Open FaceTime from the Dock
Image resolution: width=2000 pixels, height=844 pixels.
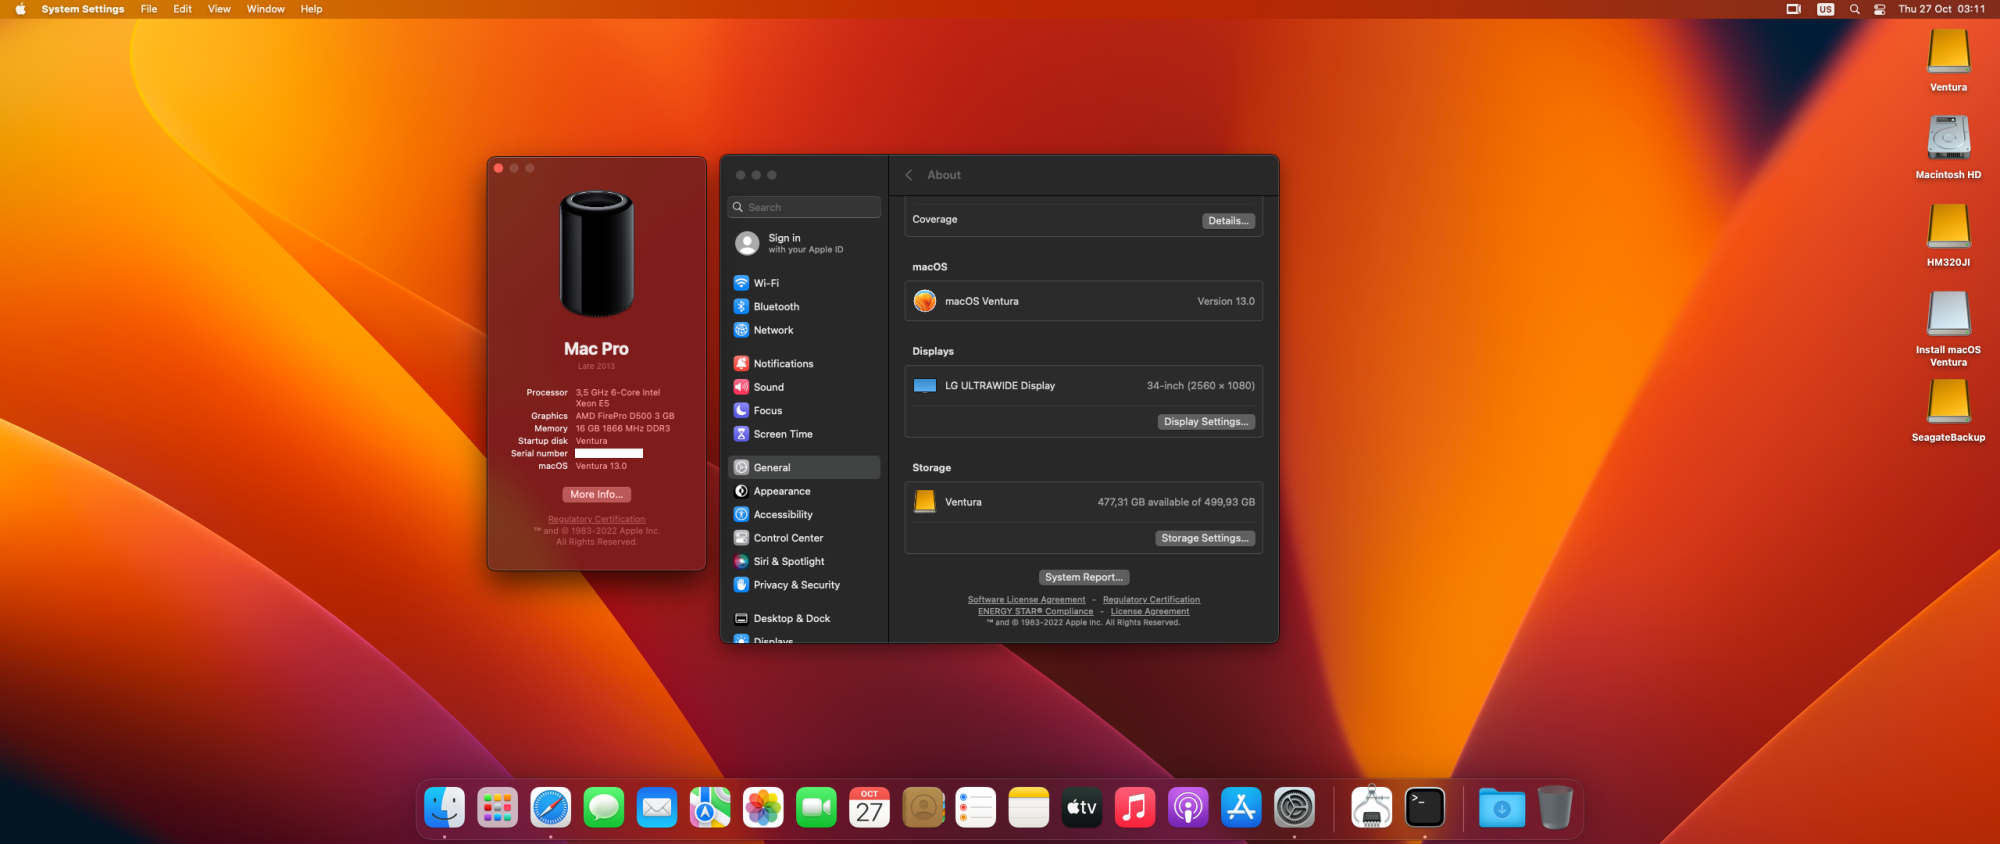click(x=816, y=807)
